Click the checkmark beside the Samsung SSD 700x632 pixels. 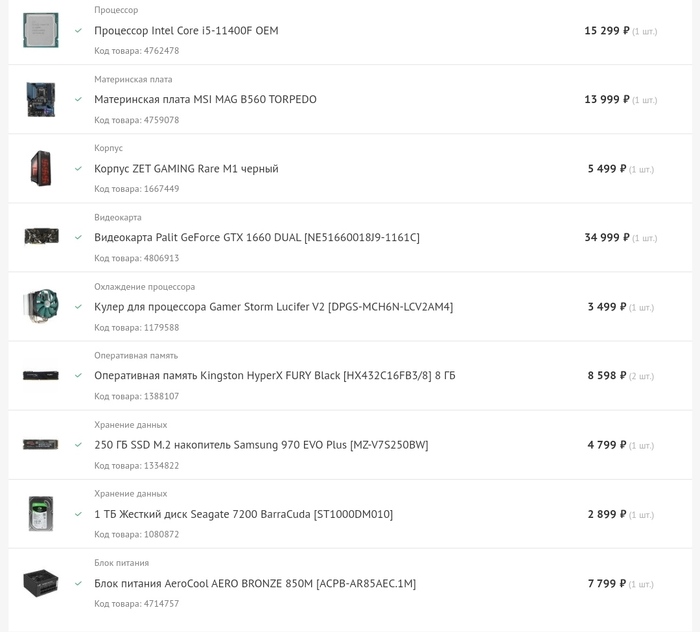(78, 444)
